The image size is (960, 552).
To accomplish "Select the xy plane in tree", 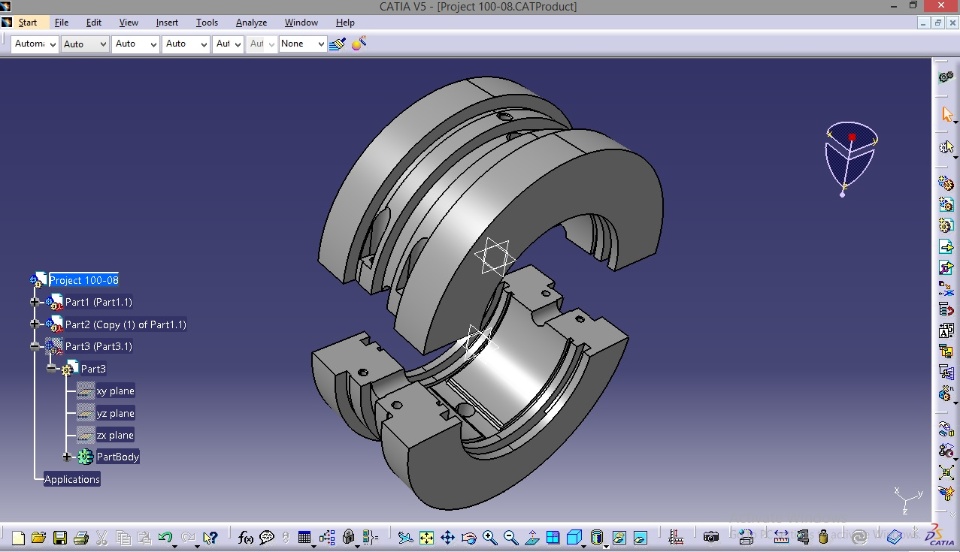I will [x=115, y=390].
